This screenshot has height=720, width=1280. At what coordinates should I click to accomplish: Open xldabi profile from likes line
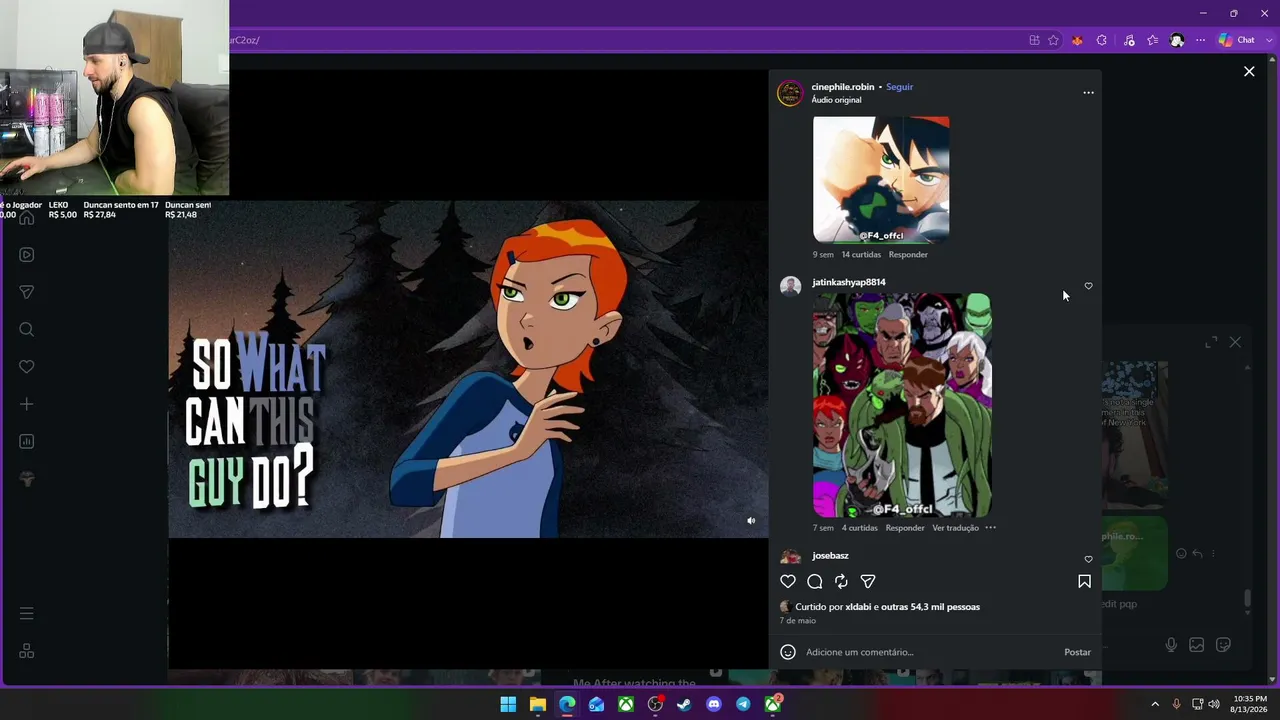pyautogui.click(x=858, y=607)
